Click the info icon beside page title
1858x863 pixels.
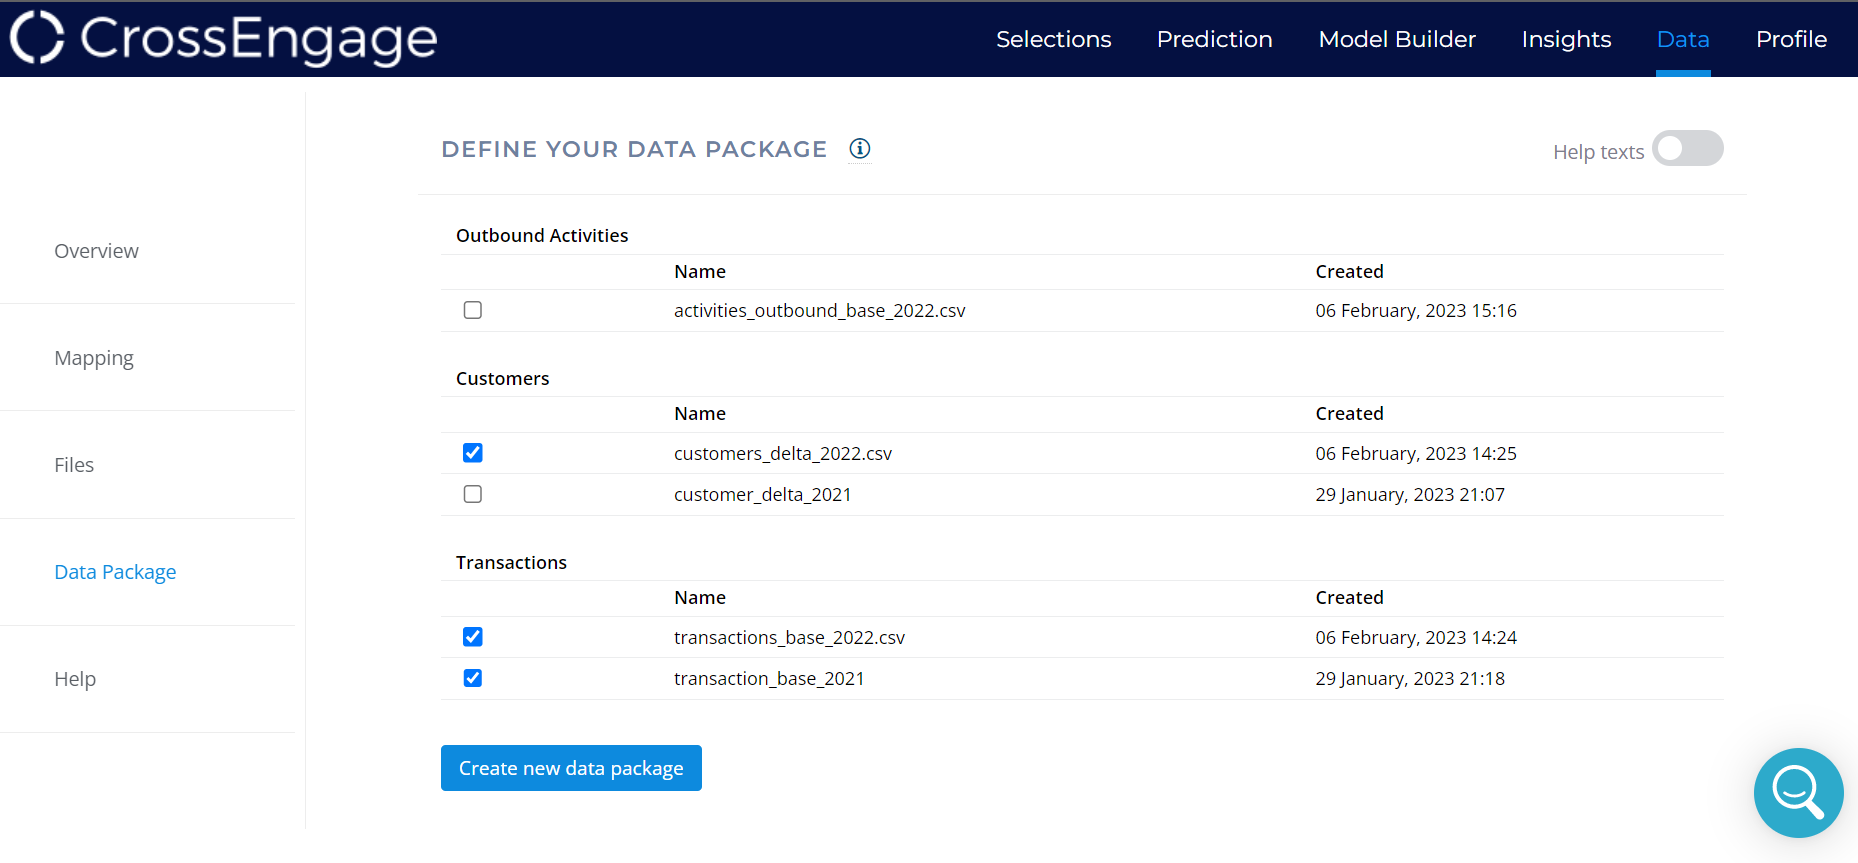pos(859,149)
